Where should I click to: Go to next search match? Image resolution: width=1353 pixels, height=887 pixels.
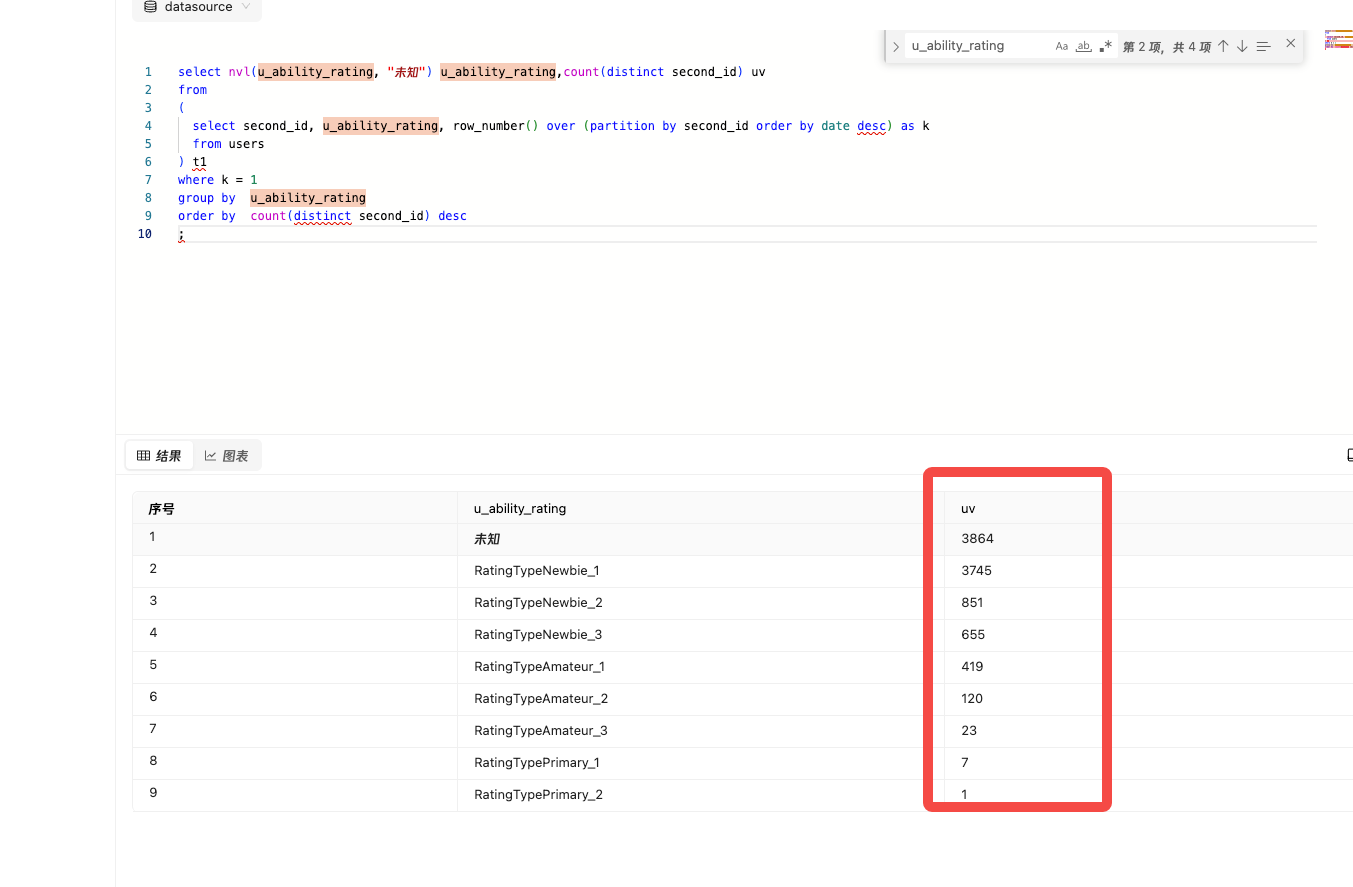(1242, 46)
